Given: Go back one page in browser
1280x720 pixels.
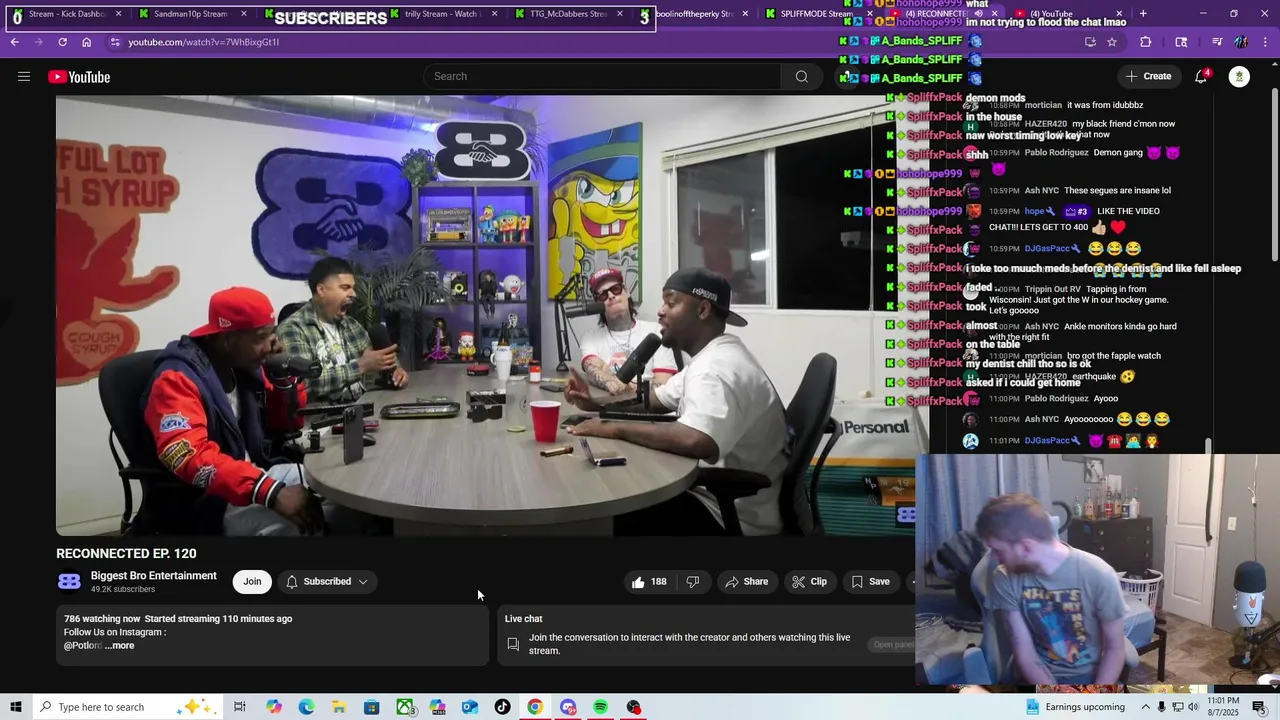Looking at the screenshot, I should [14, 42].
